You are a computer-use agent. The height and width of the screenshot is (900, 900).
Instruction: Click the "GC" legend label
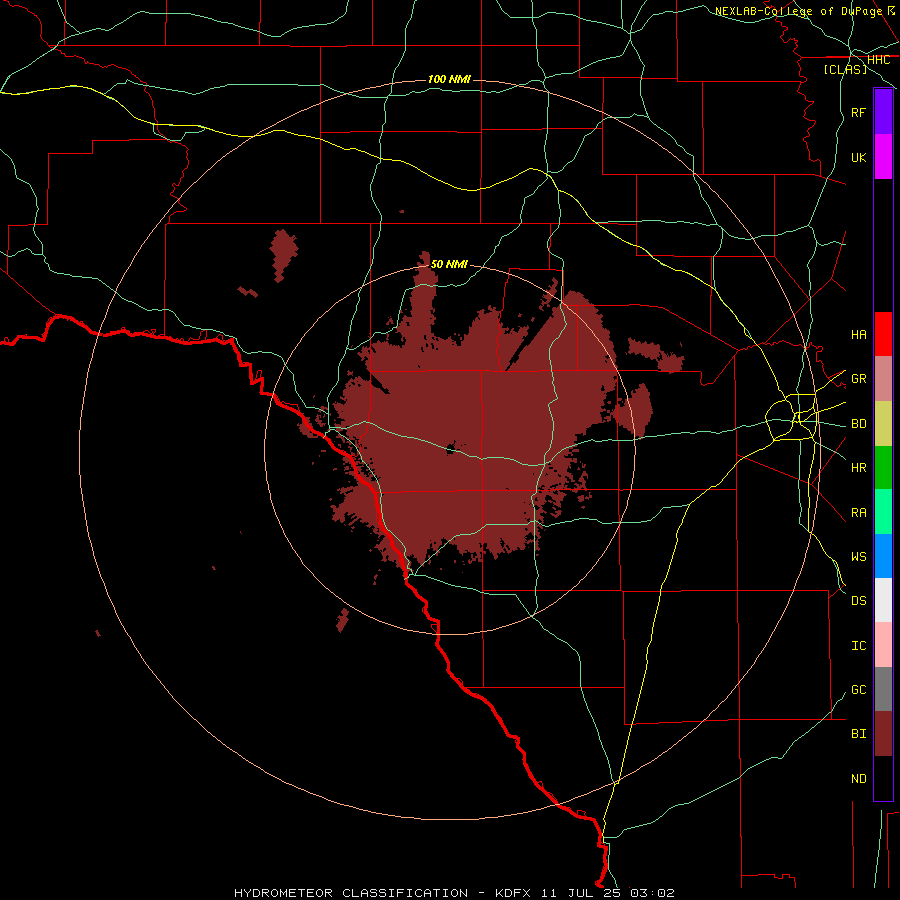pyautogui.click(x=858, y=690)
